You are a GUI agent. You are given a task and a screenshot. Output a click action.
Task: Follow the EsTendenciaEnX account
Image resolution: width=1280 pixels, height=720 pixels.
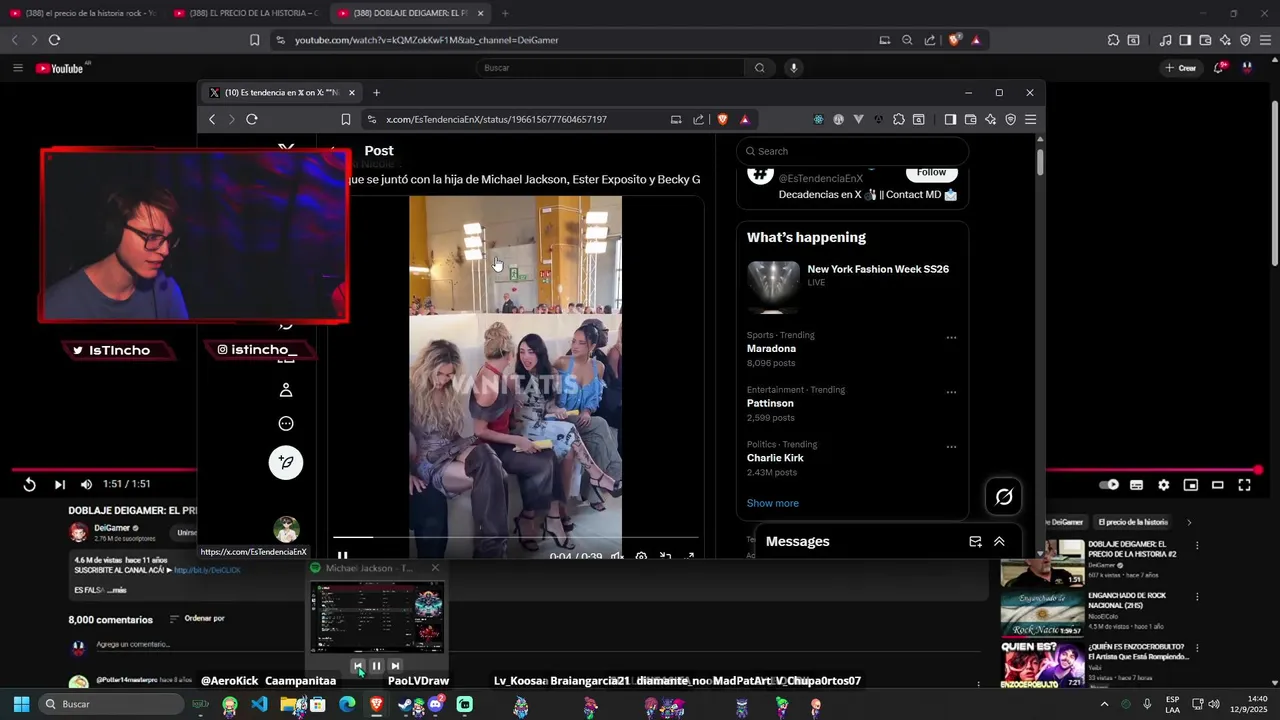[x=931, y=172]
